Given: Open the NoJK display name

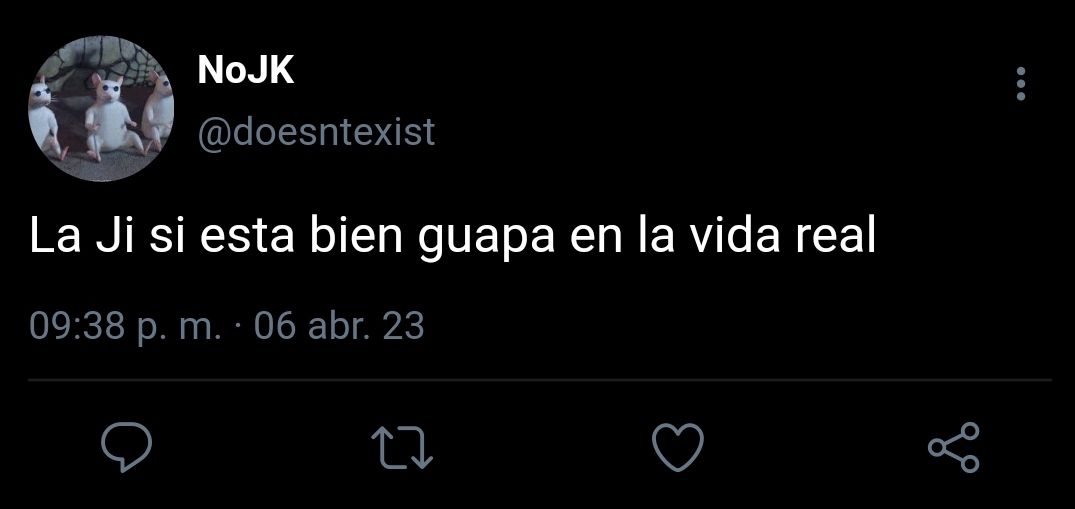Looking at the screenshot, I should point(245,70).
